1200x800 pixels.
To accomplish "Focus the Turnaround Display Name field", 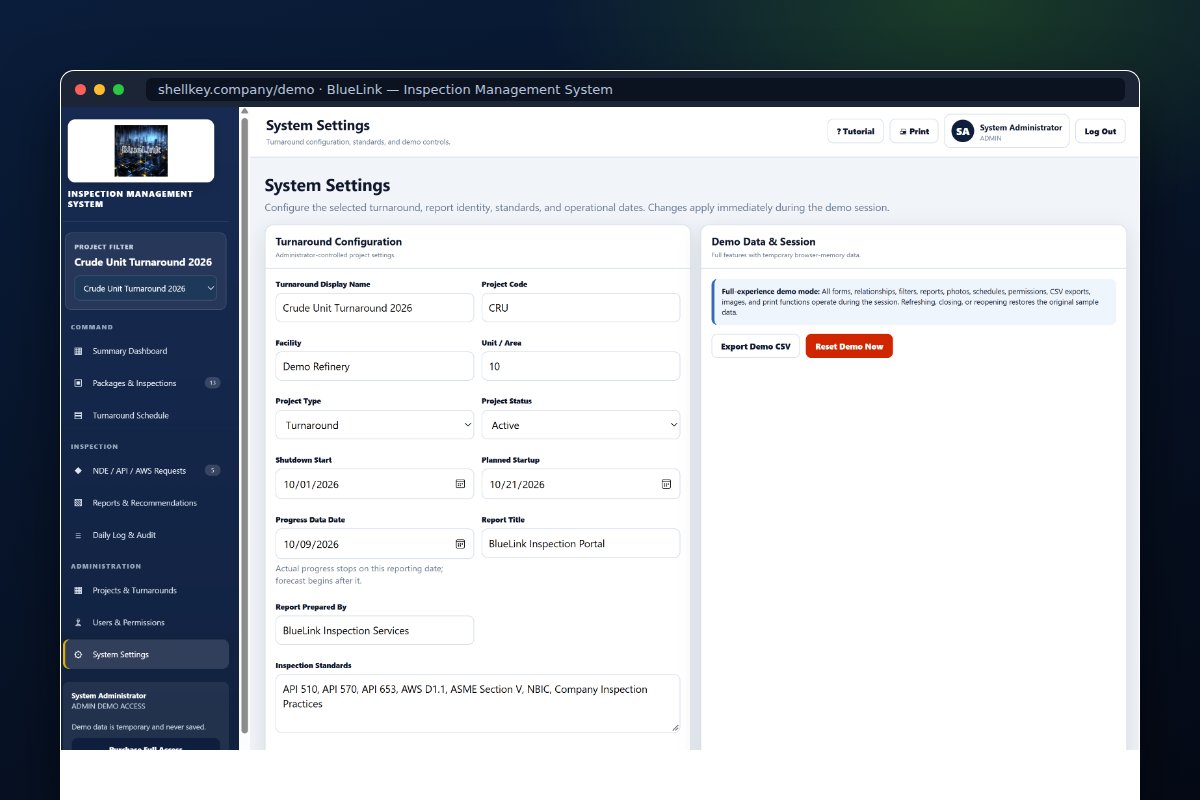I will [x=375, y=308].
